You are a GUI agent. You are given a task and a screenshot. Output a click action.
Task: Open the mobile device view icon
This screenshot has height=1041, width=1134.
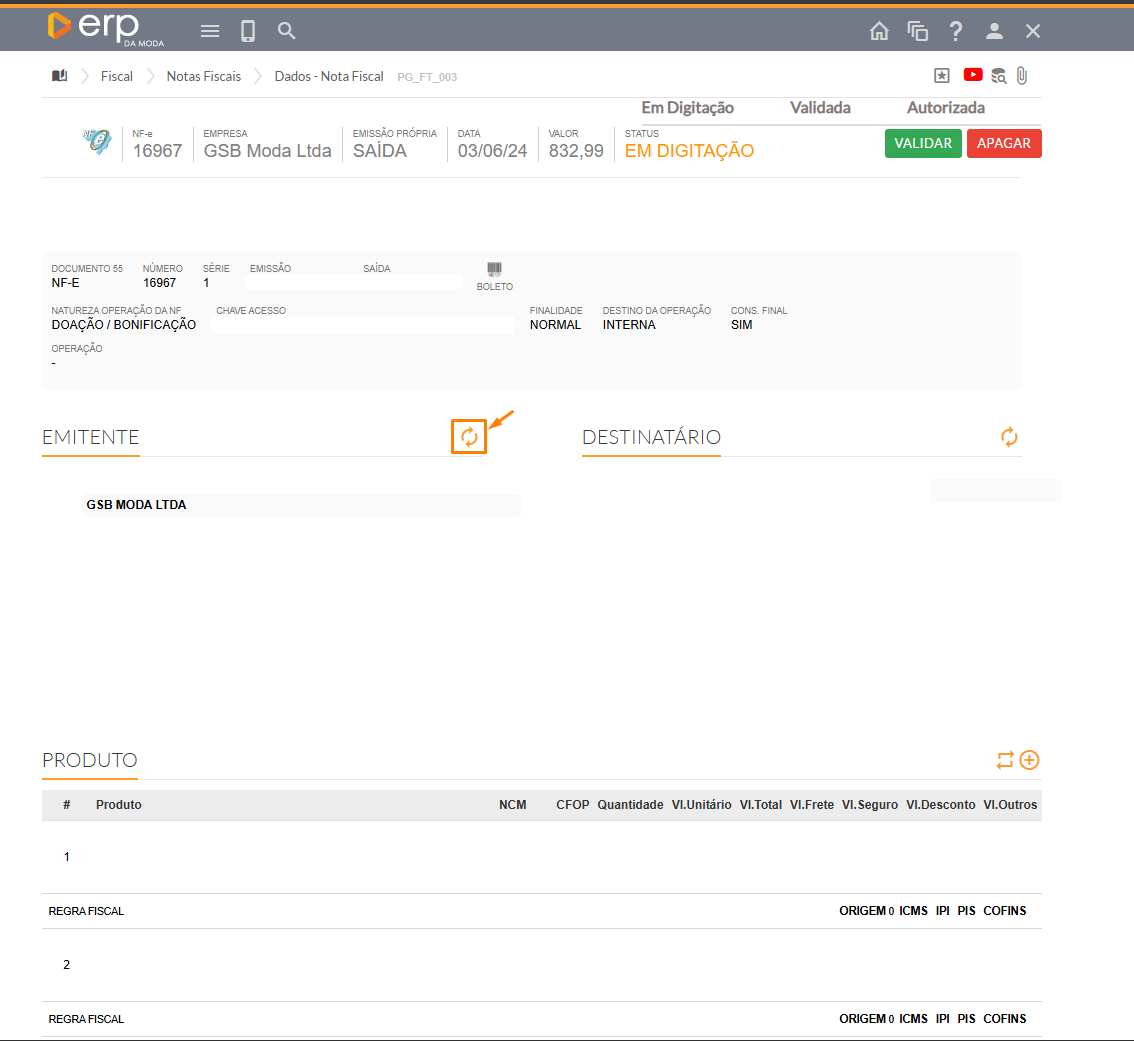[248, 31]
